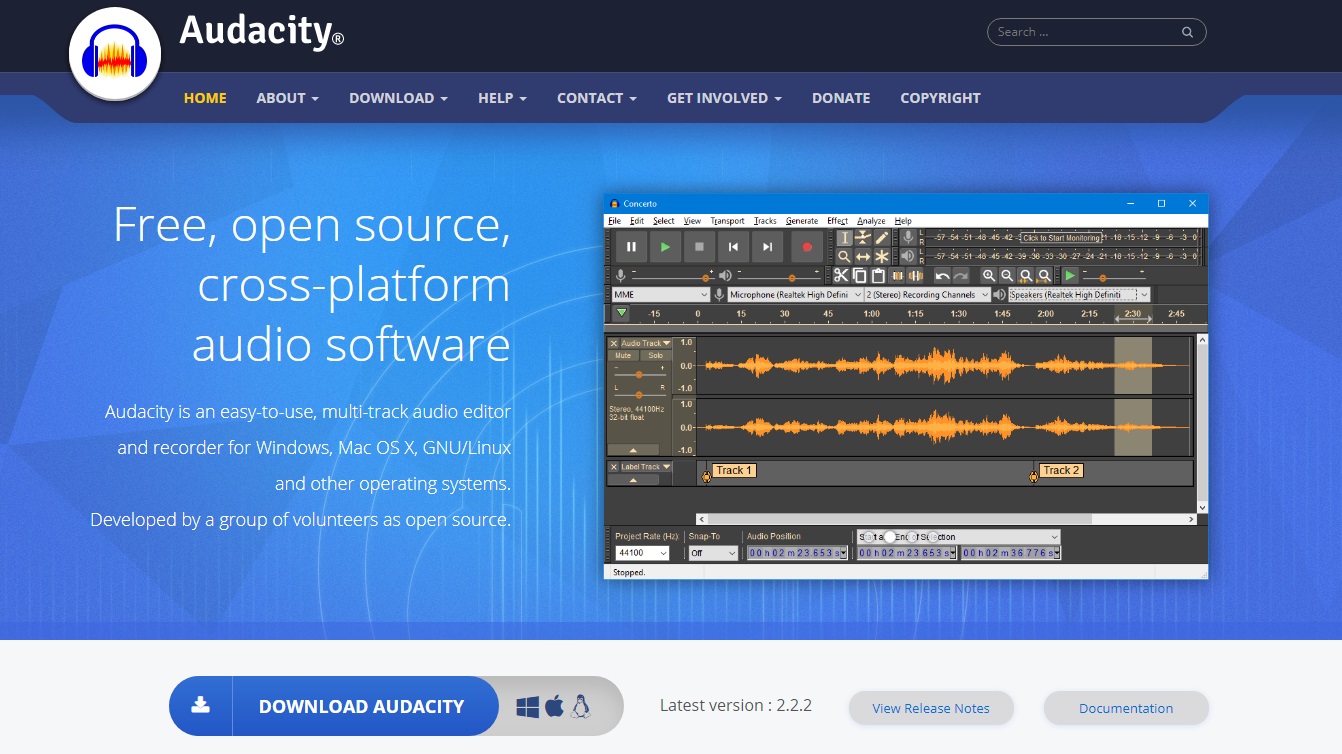Select the Time Shift tool
The height and width of the screenshot is (754, 1342).
coord(862,257)
